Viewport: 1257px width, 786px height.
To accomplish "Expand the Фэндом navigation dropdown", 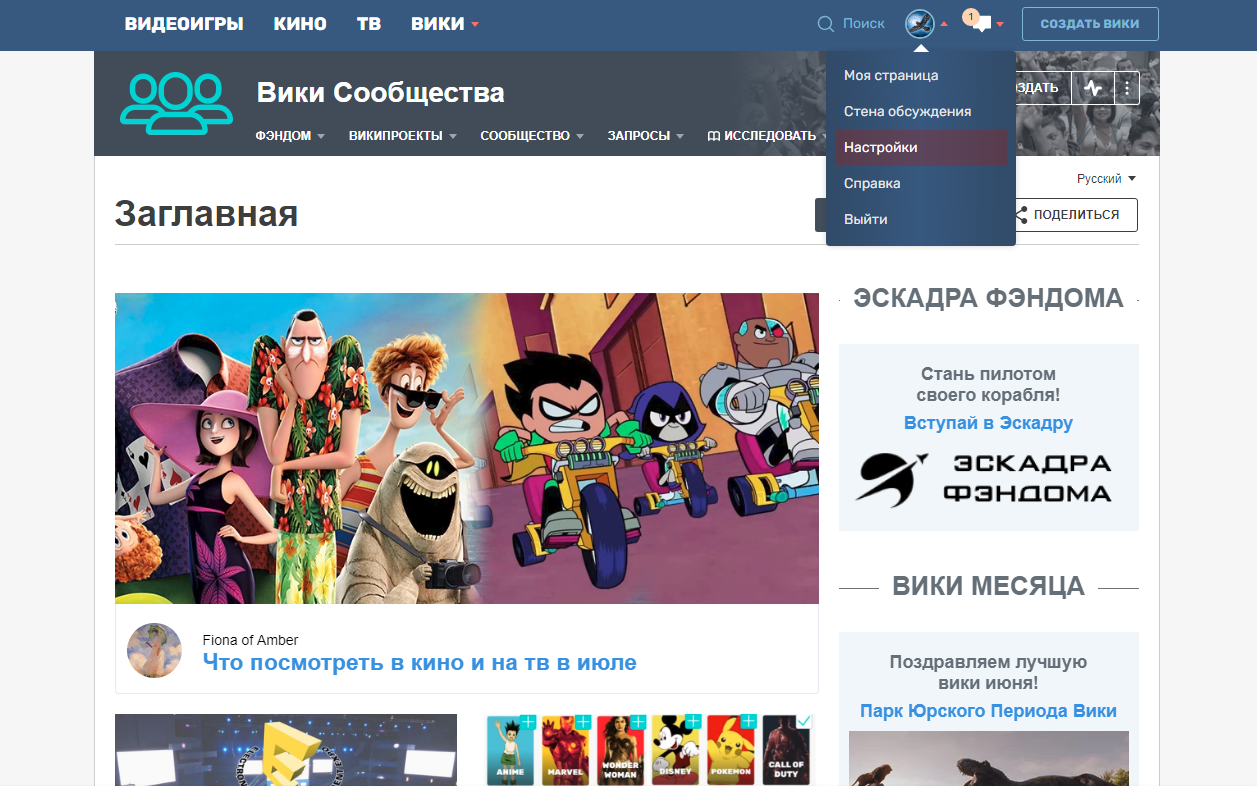I will tap(321, 136).
